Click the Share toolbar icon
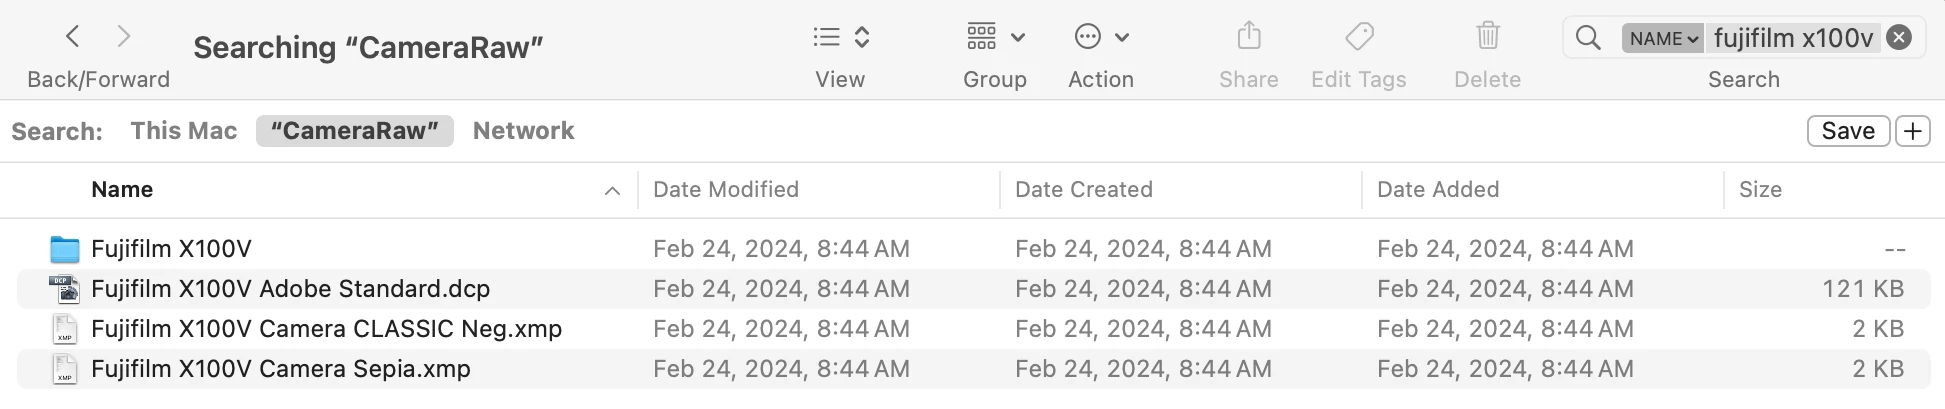Screen dimensions: 1945x409 (1248, 37)
